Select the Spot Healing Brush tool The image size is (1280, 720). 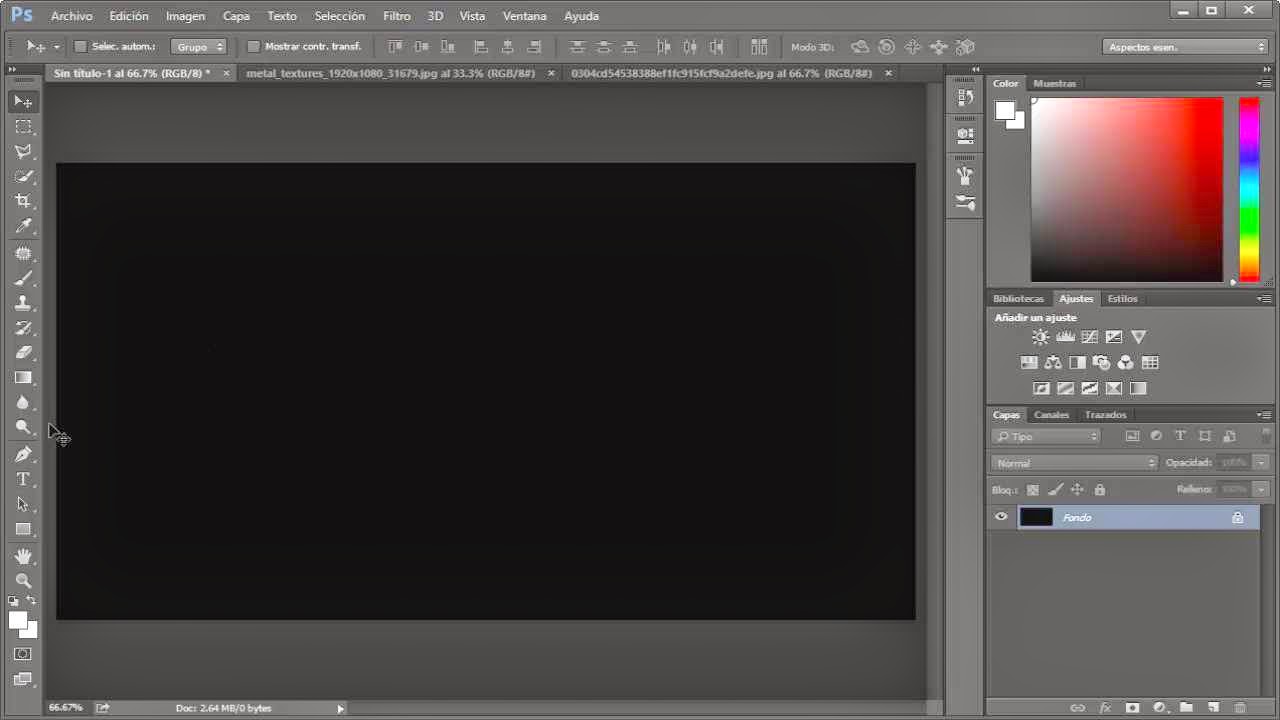(23, 254)
